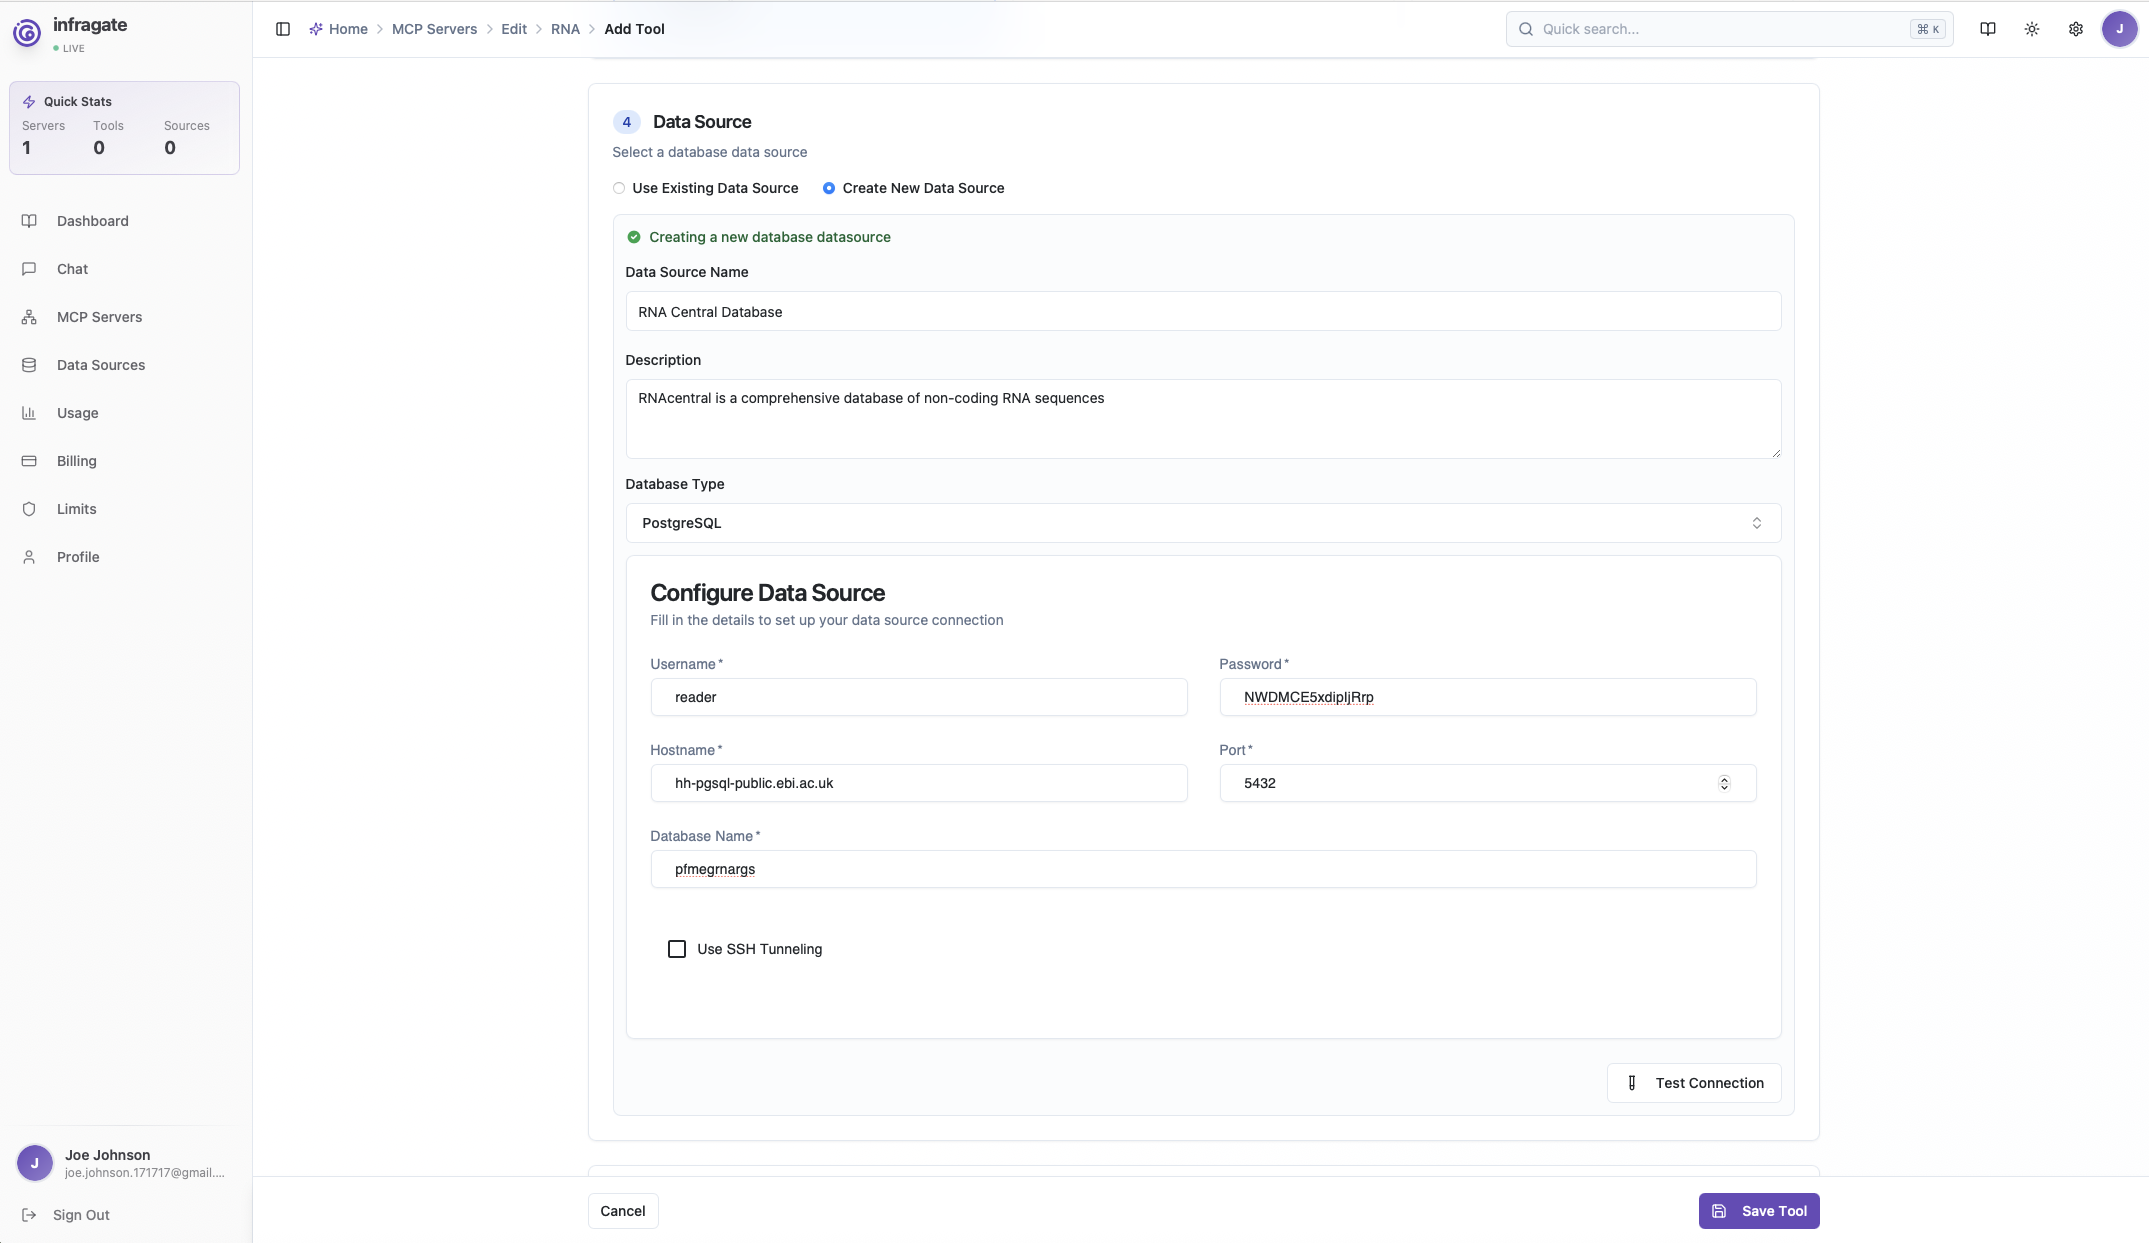
Task: Click the Description text area
Action: coord(1203,419)
